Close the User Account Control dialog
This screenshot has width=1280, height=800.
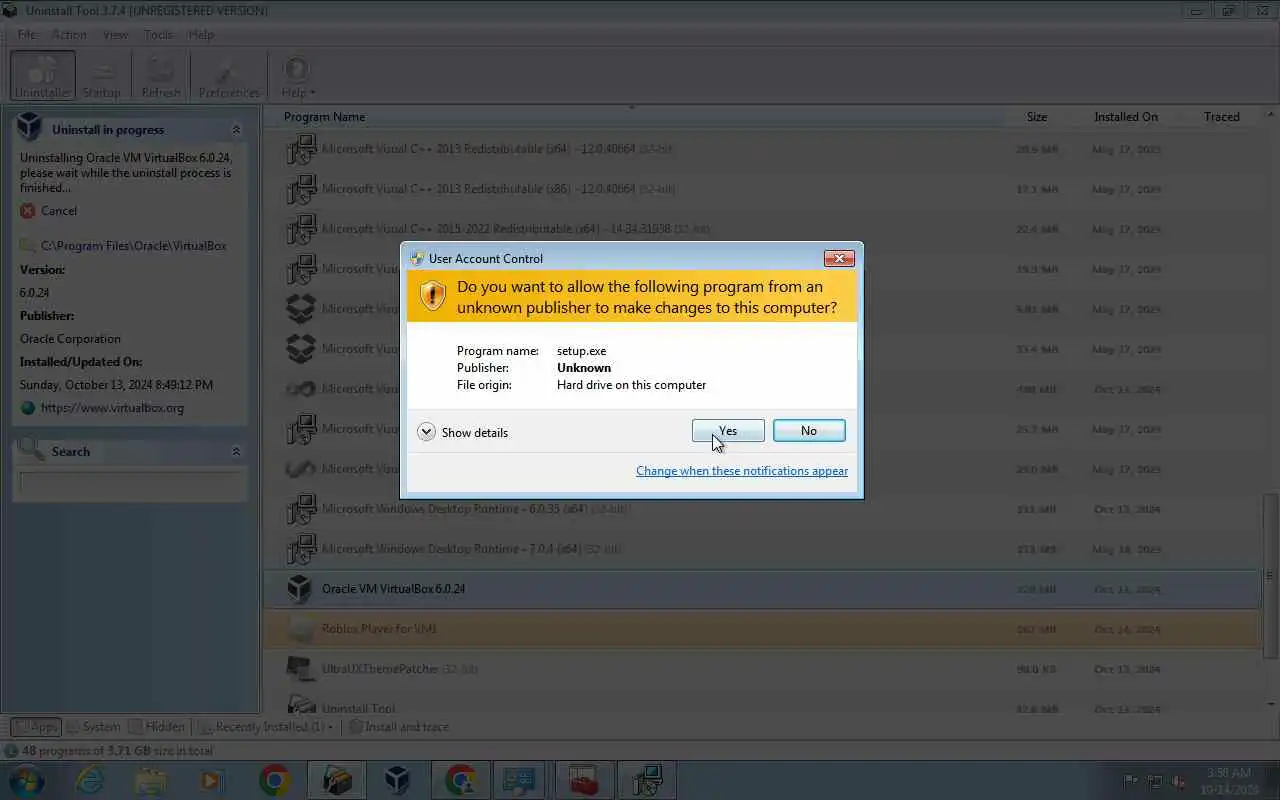[839, 258]
